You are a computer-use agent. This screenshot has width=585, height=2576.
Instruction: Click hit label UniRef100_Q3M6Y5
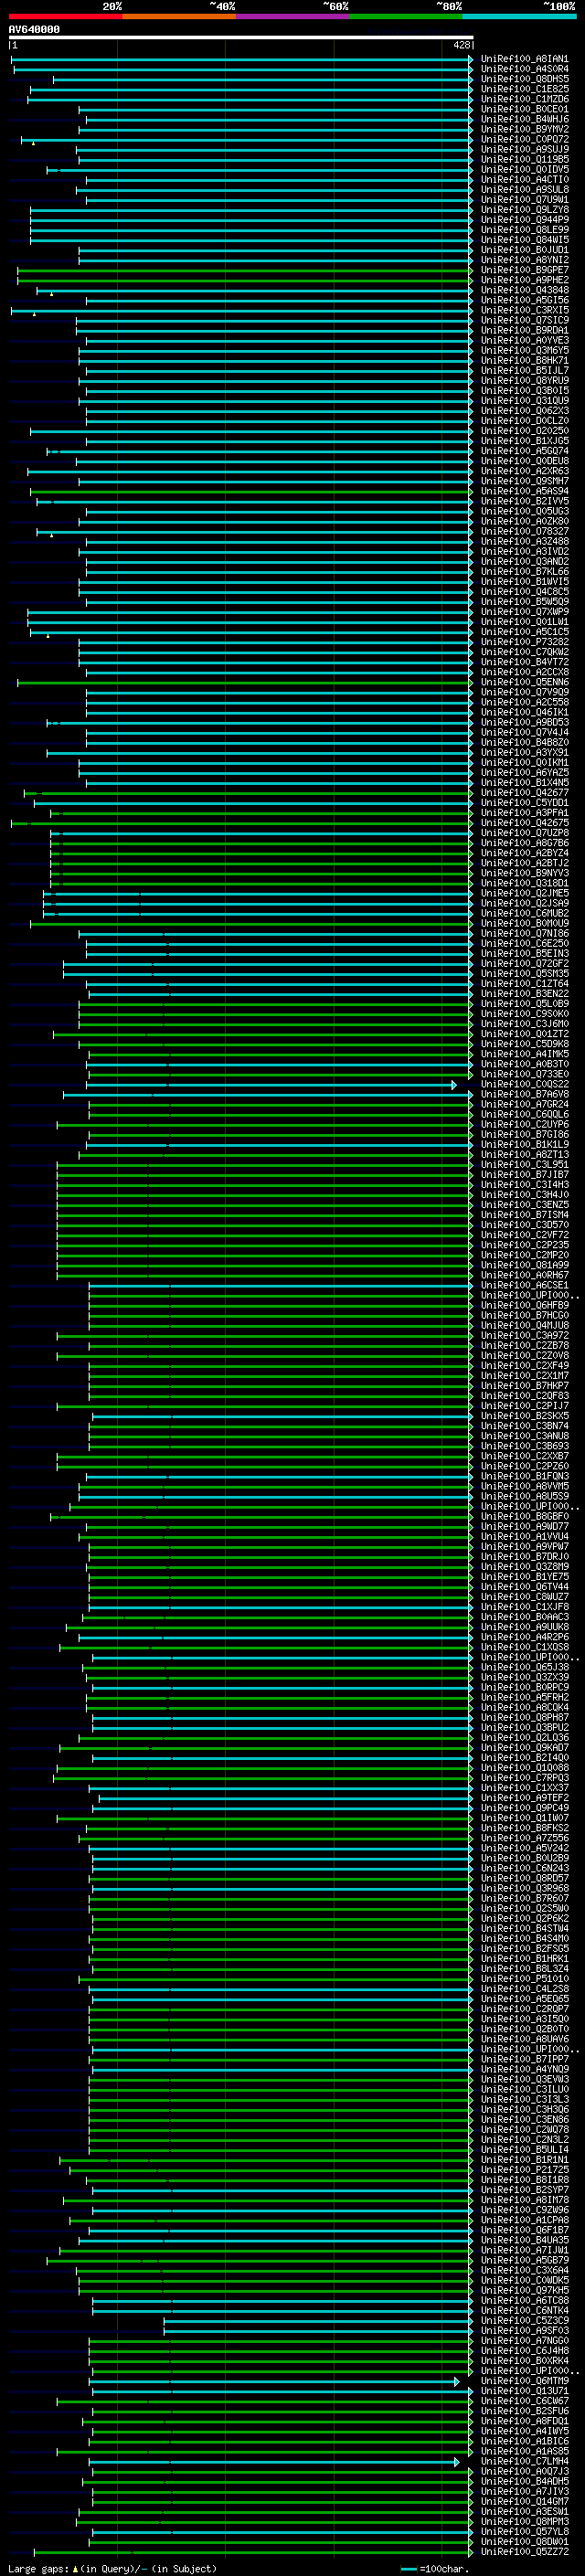(524, 350)
